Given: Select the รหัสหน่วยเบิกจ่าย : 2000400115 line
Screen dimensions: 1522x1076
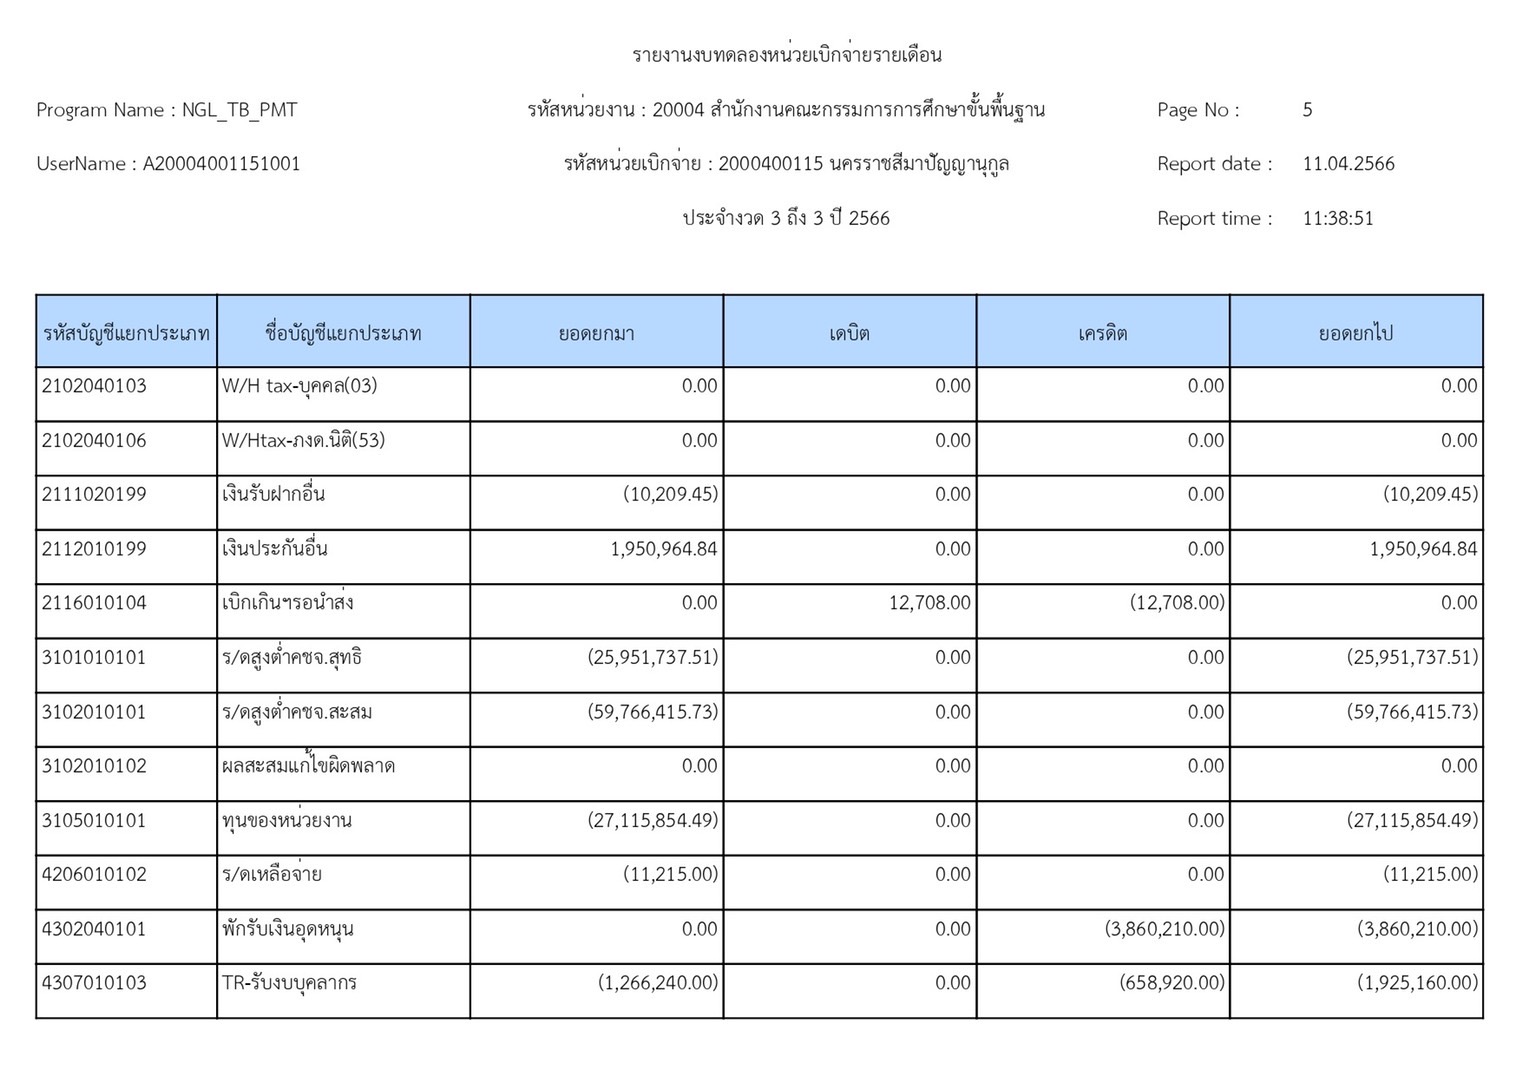Looking at the screenshot, I should coord(786,164).
